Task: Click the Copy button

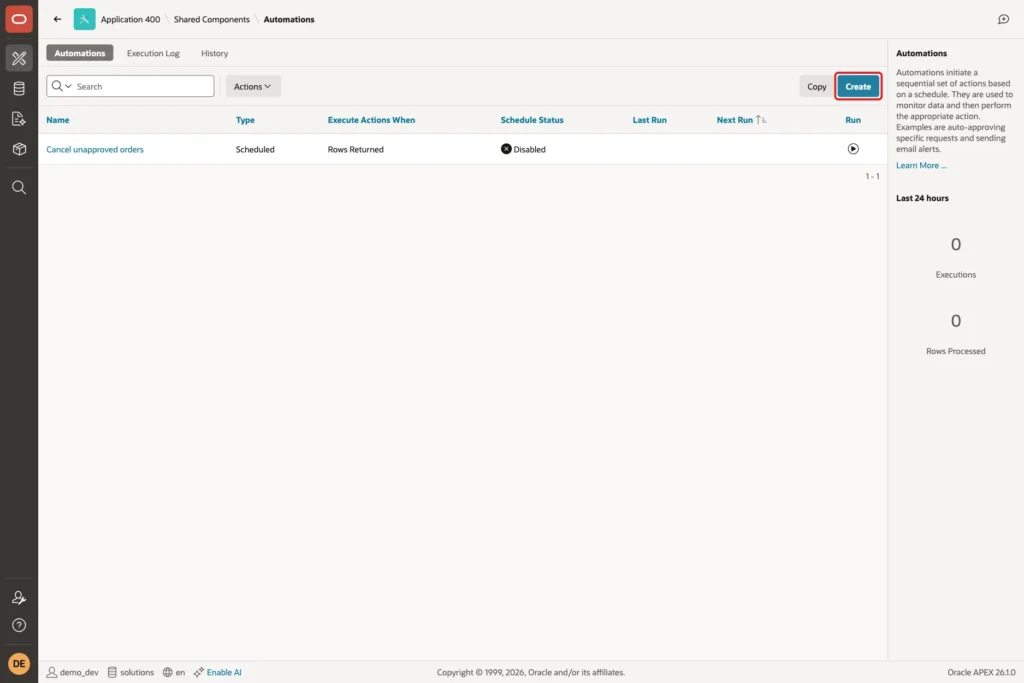Action: click(816, 86)
